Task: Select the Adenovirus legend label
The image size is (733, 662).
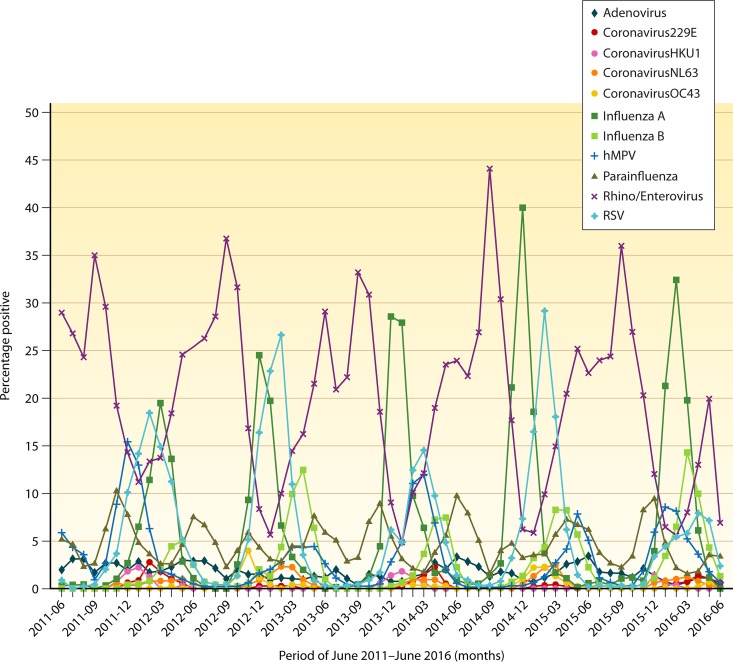Action: pos(634,13)
